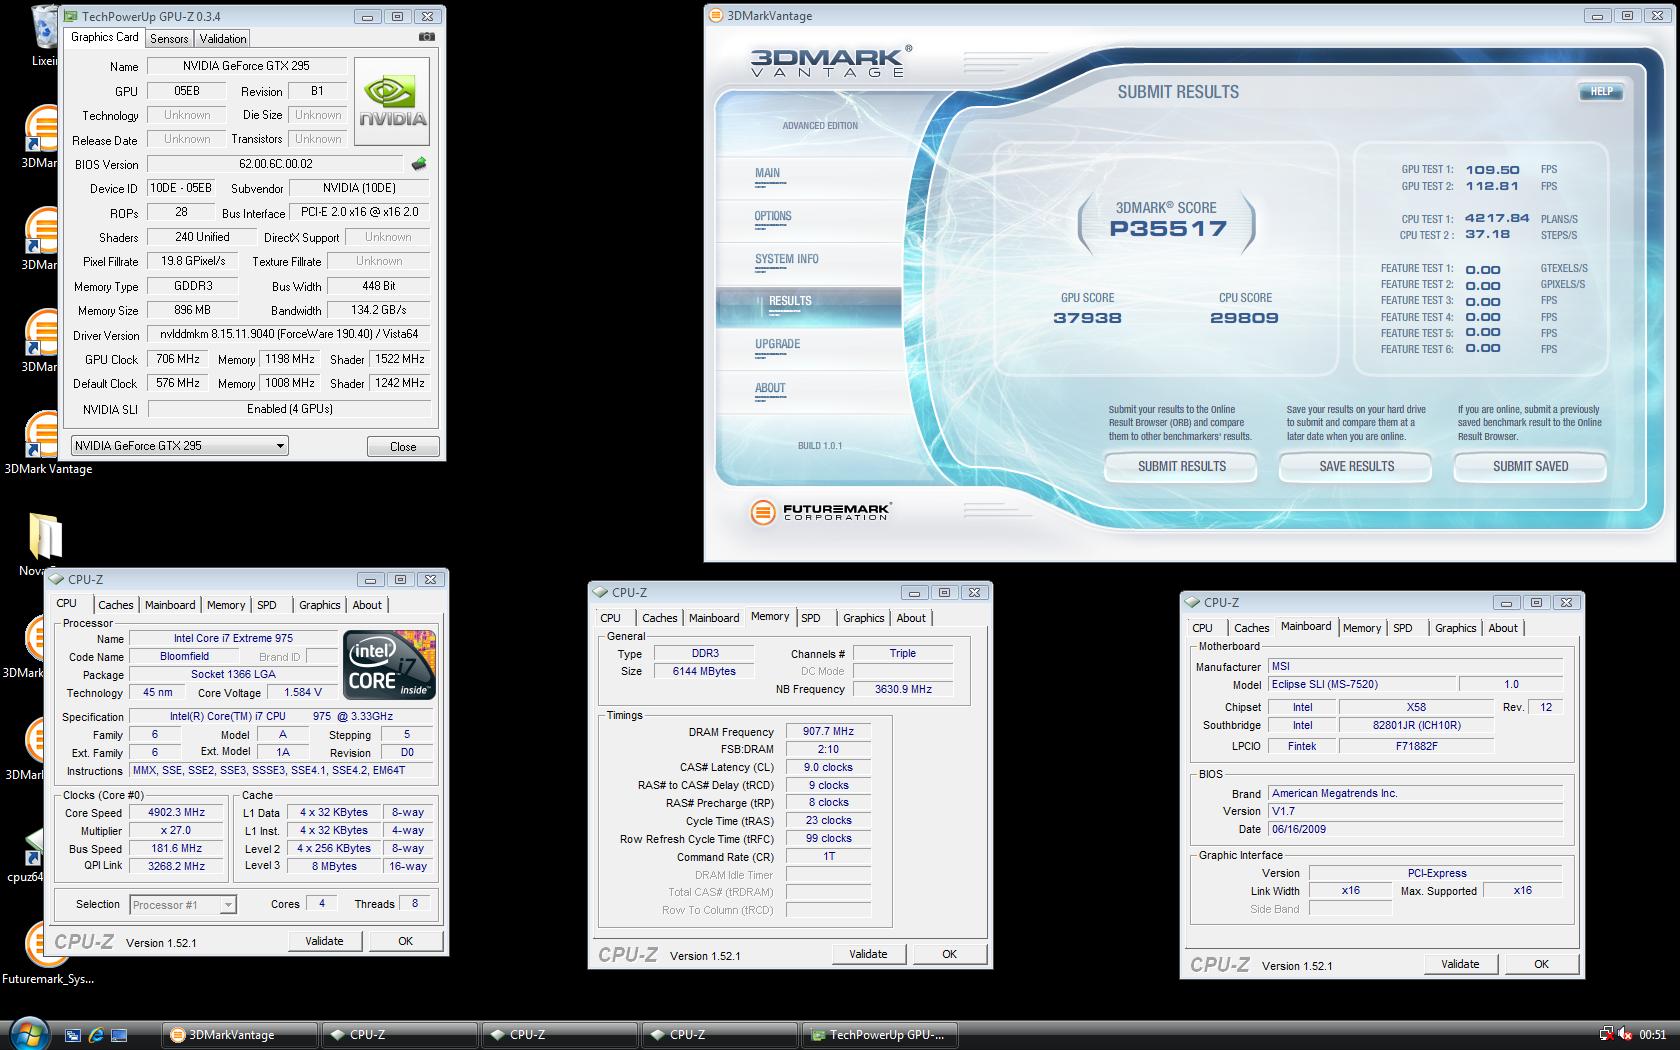The width and height of the screenshot is (1680, 1050).
Task: Click the BIOS save chip icon in GPU-Z
Action: 419,164
